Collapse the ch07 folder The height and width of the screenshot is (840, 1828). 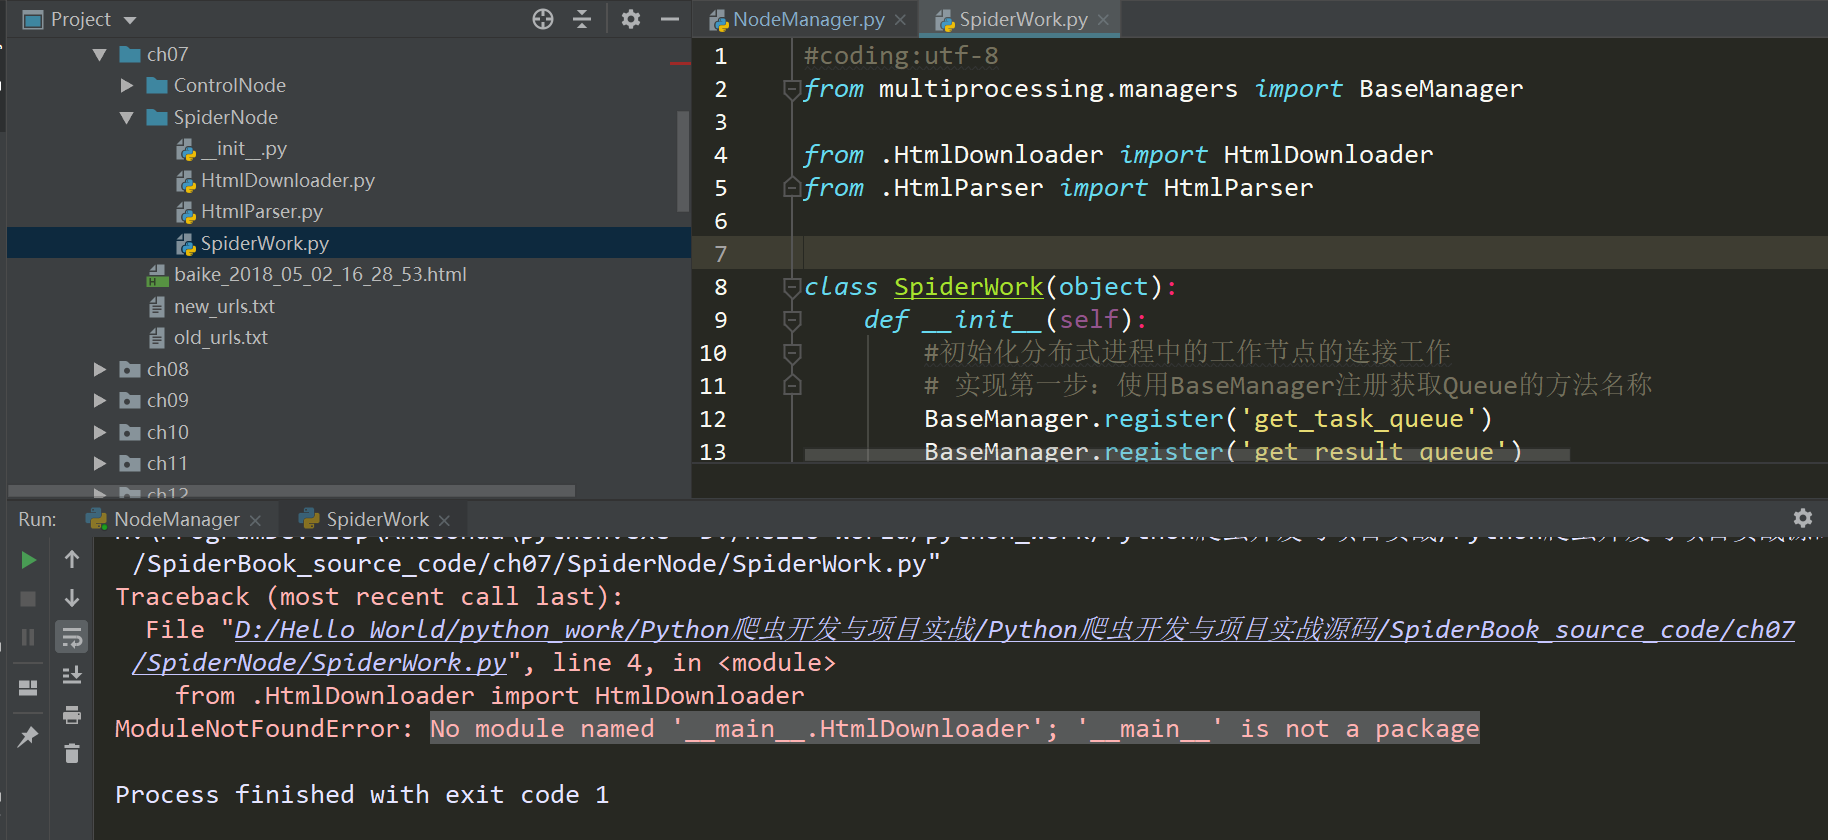tap(99, 55)
